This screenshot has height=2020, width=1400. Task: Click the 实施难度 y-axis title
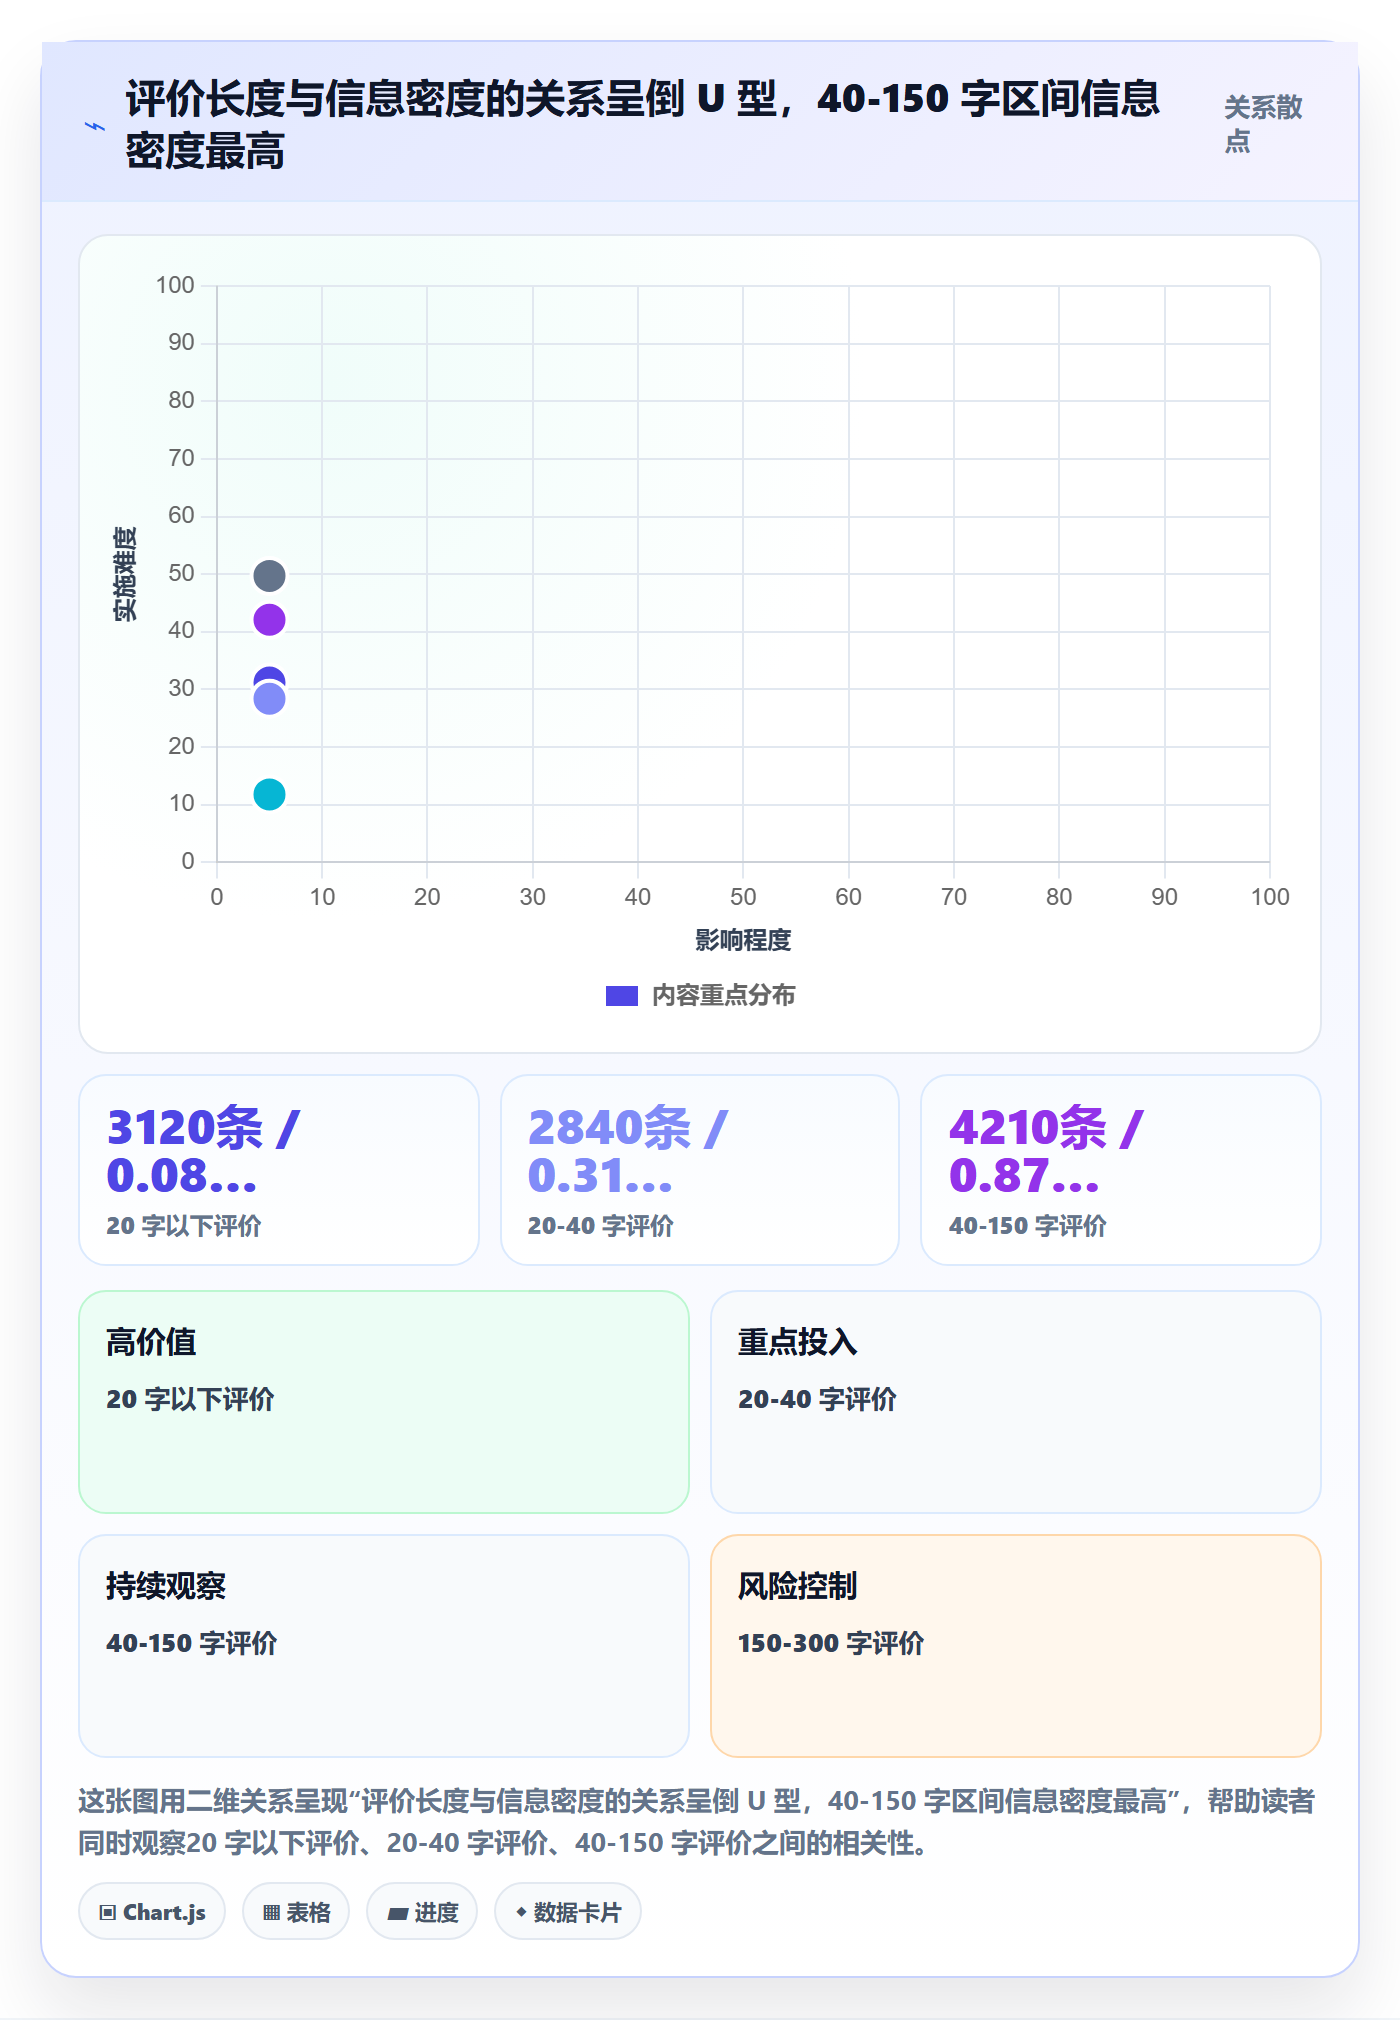(x=125, y=574)
